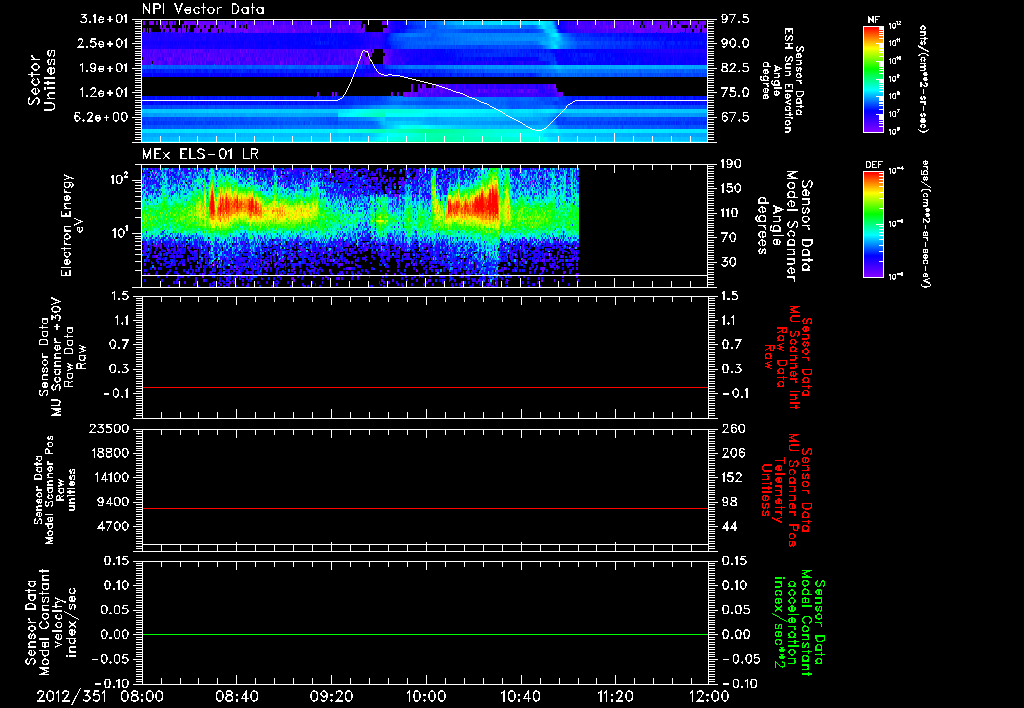Click the '97.5' elevation angle tick label
The height and width of the screenshot is (708, 1024).
point(735,19)
